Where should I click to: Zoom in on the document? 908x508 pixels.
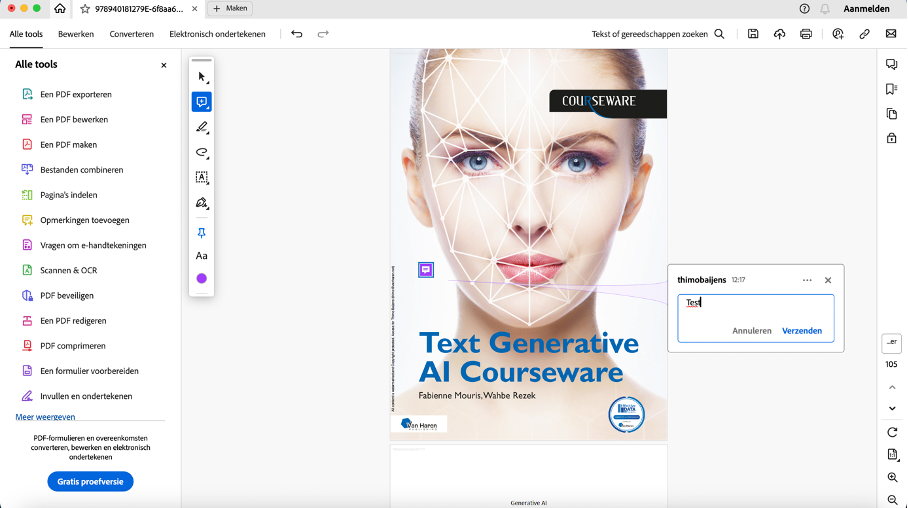pyautogui.click(x=892, y=477)
